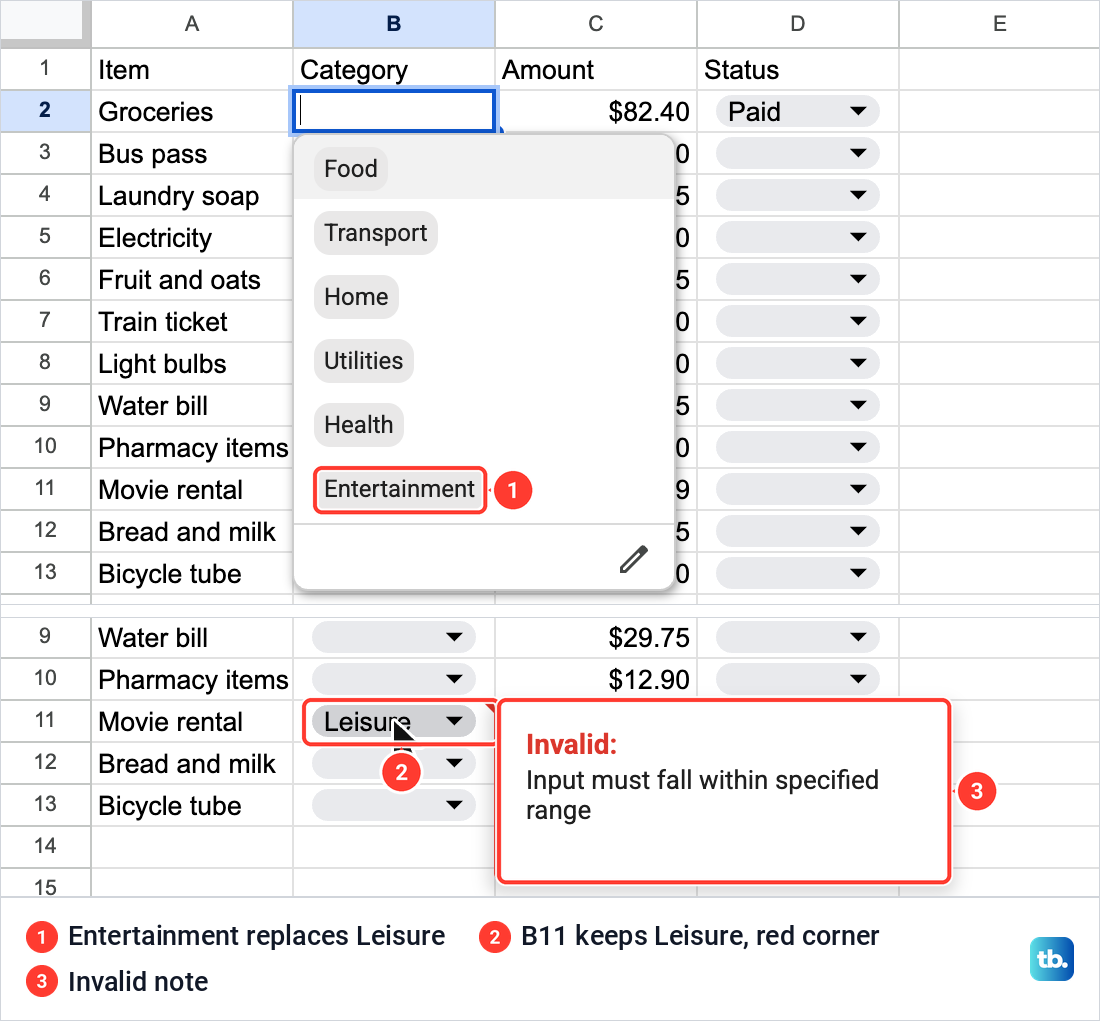The height and width of the screenshot is (1021, 1100).
Task: Select the Train ticket cell
Action: coord(192,322)
